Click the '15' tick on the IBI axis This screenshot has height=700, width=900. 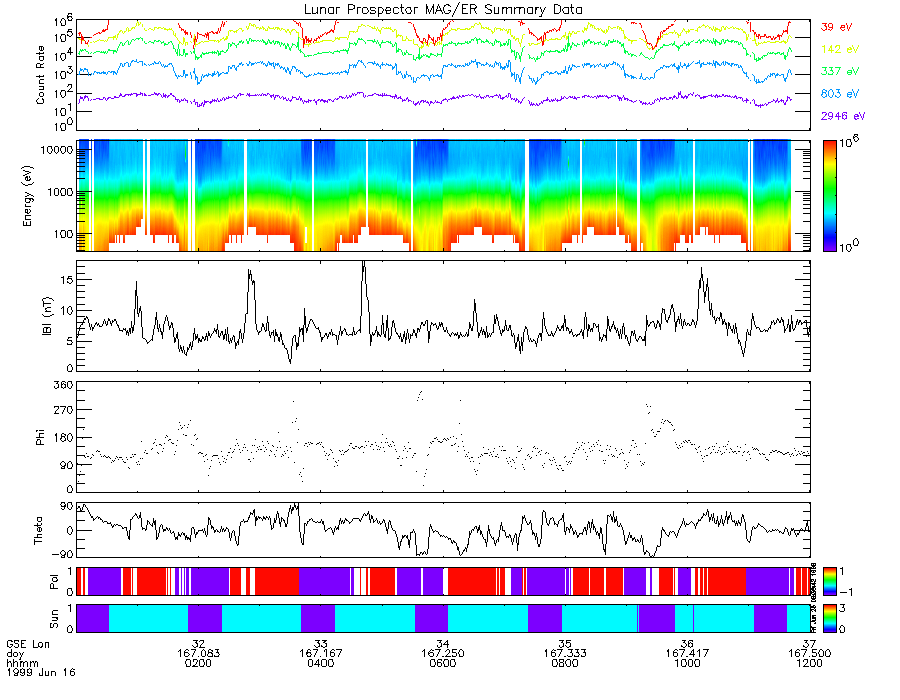67,279
